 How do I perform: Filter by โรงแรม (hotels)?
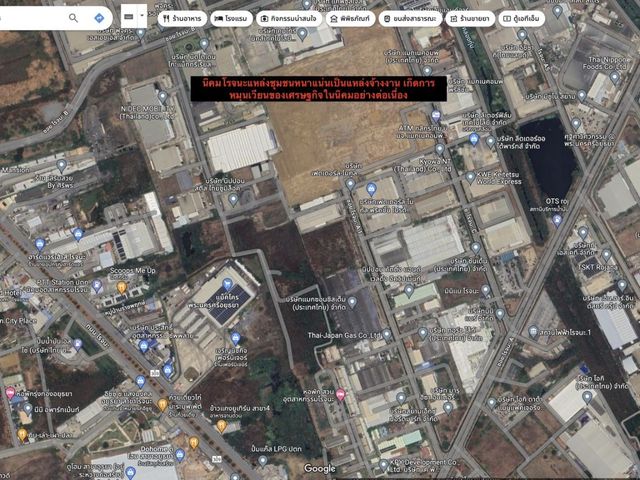(231, 19)
